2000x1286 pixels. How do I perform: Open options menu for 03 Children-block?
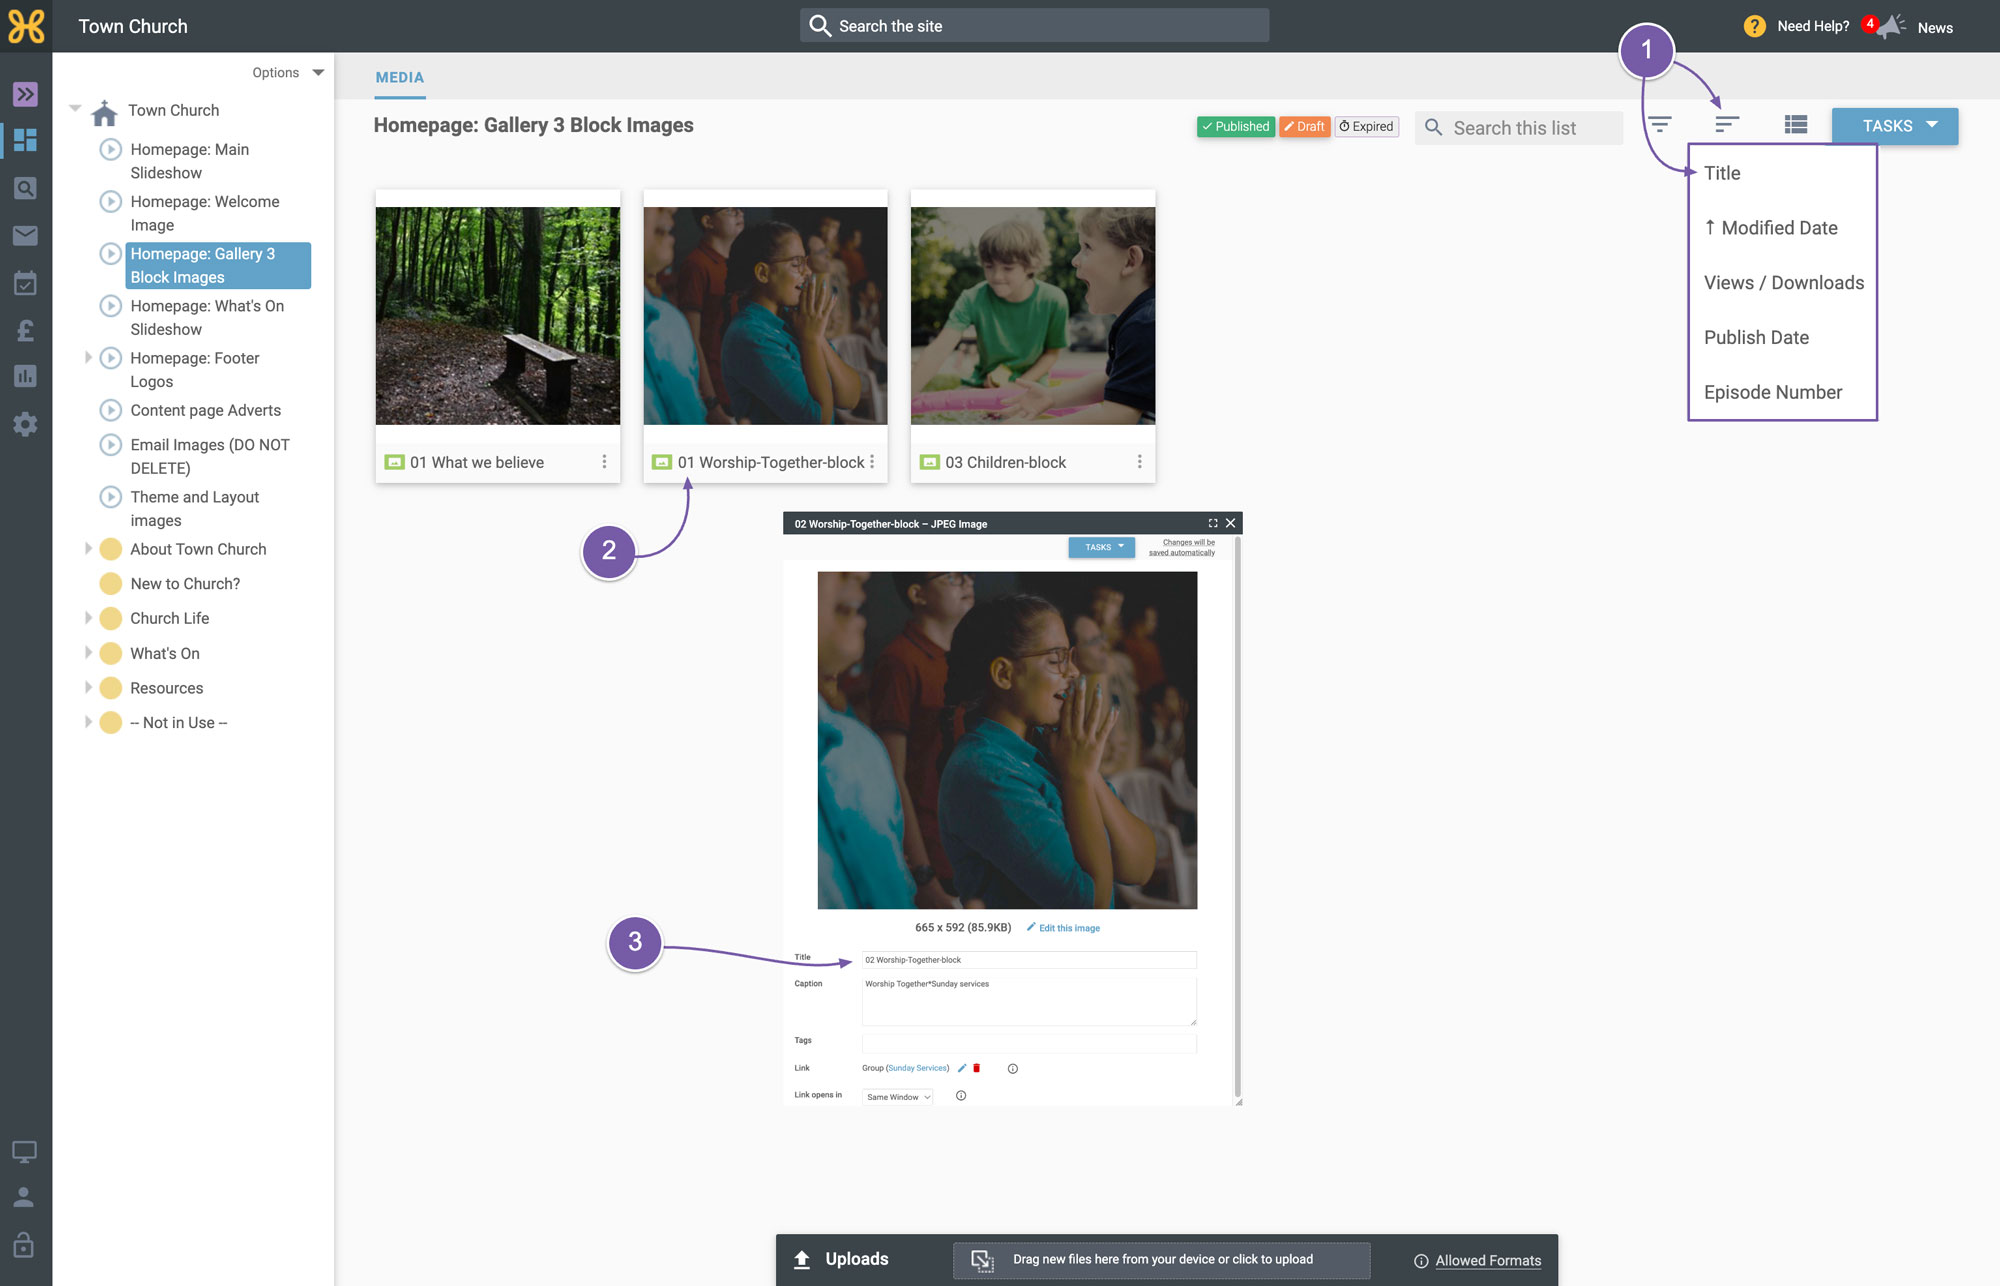(x=1139, y=462)
